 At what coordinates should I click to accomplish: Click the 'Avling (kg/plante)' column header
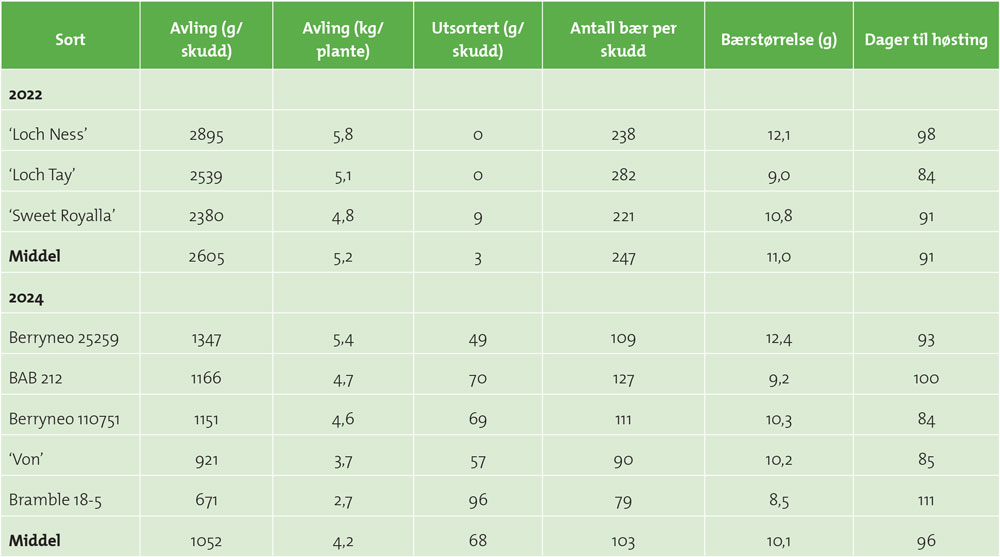pos(343,40)
